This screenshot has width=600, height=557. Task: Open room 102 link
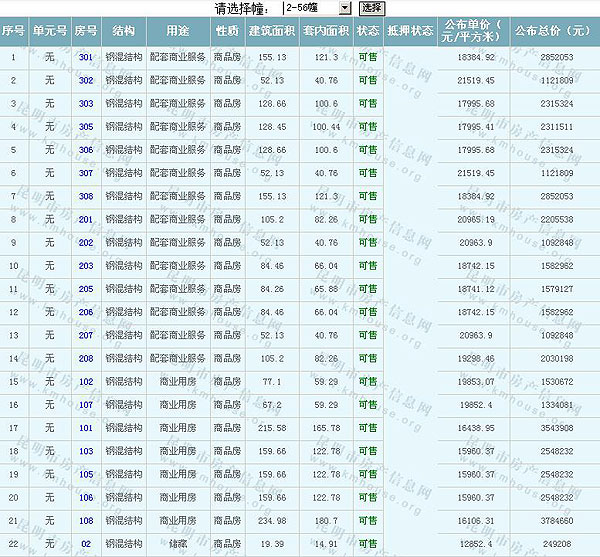pyautogui.click(x=86, y=381)
